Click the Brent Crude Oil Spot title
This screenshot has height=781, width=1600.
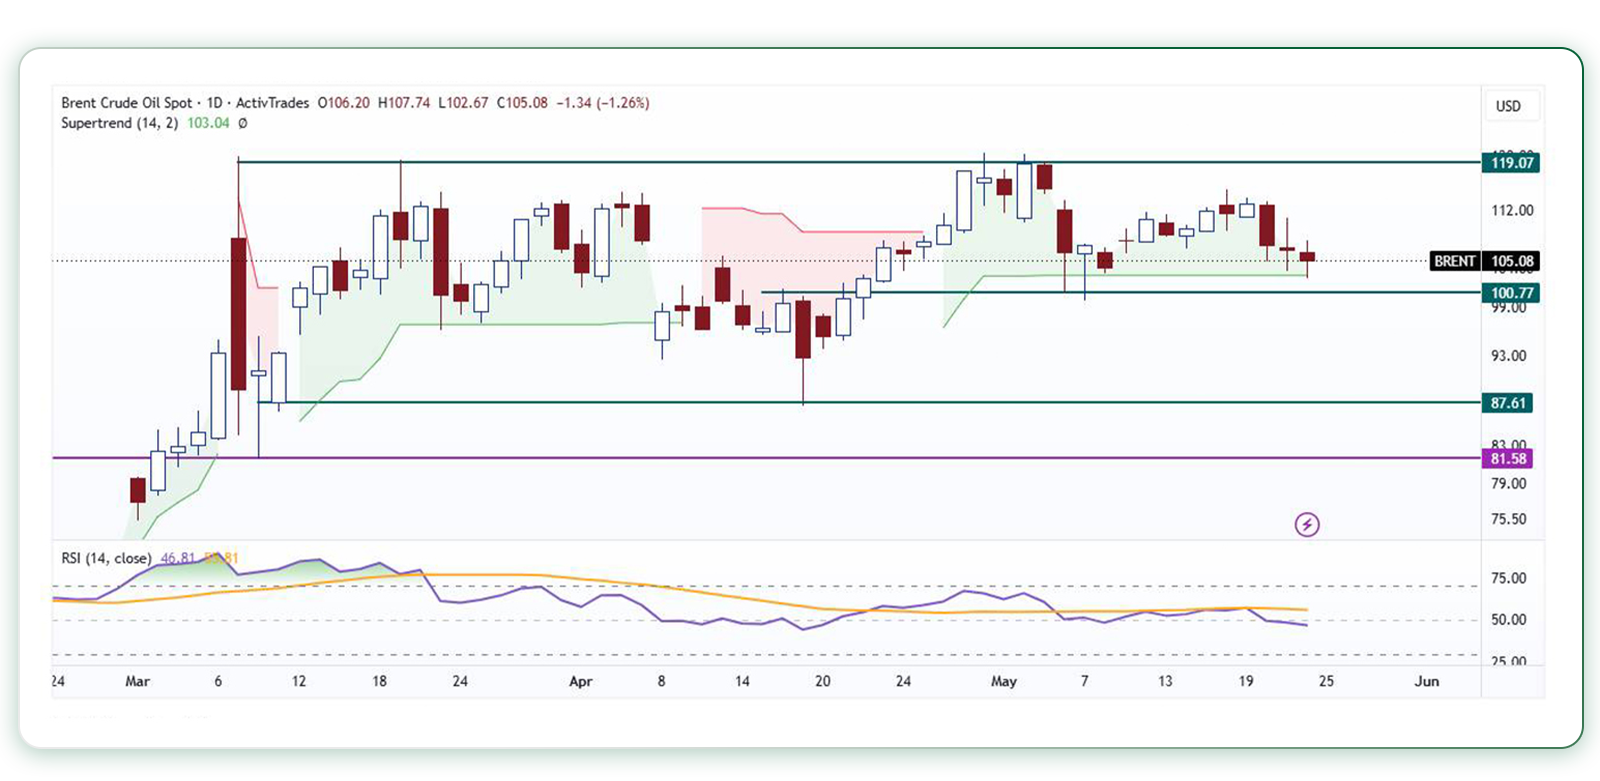(126, 103)
